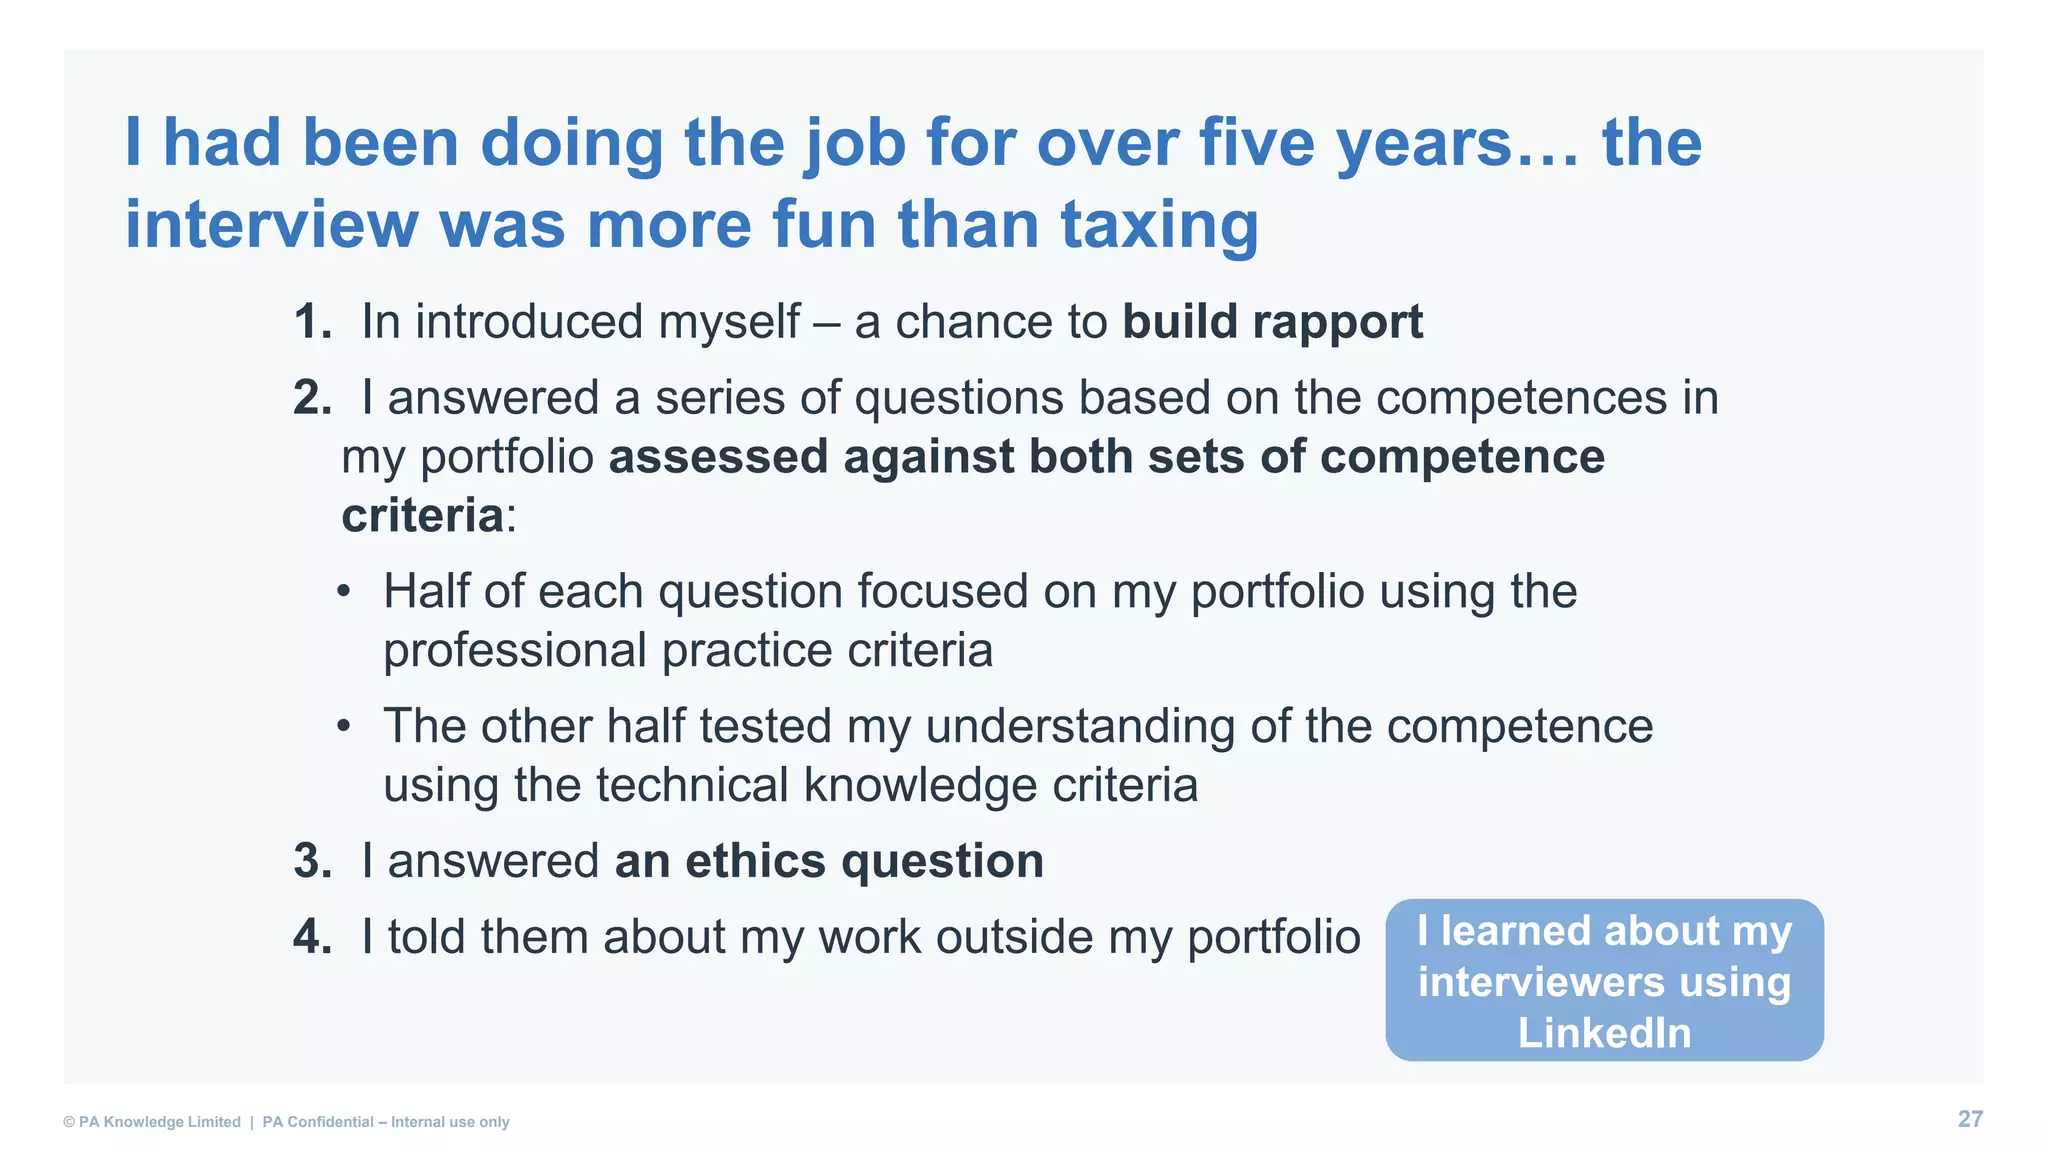
Task: Select 'The other half tested my understanding' line
Action: tap(1018, 726)
